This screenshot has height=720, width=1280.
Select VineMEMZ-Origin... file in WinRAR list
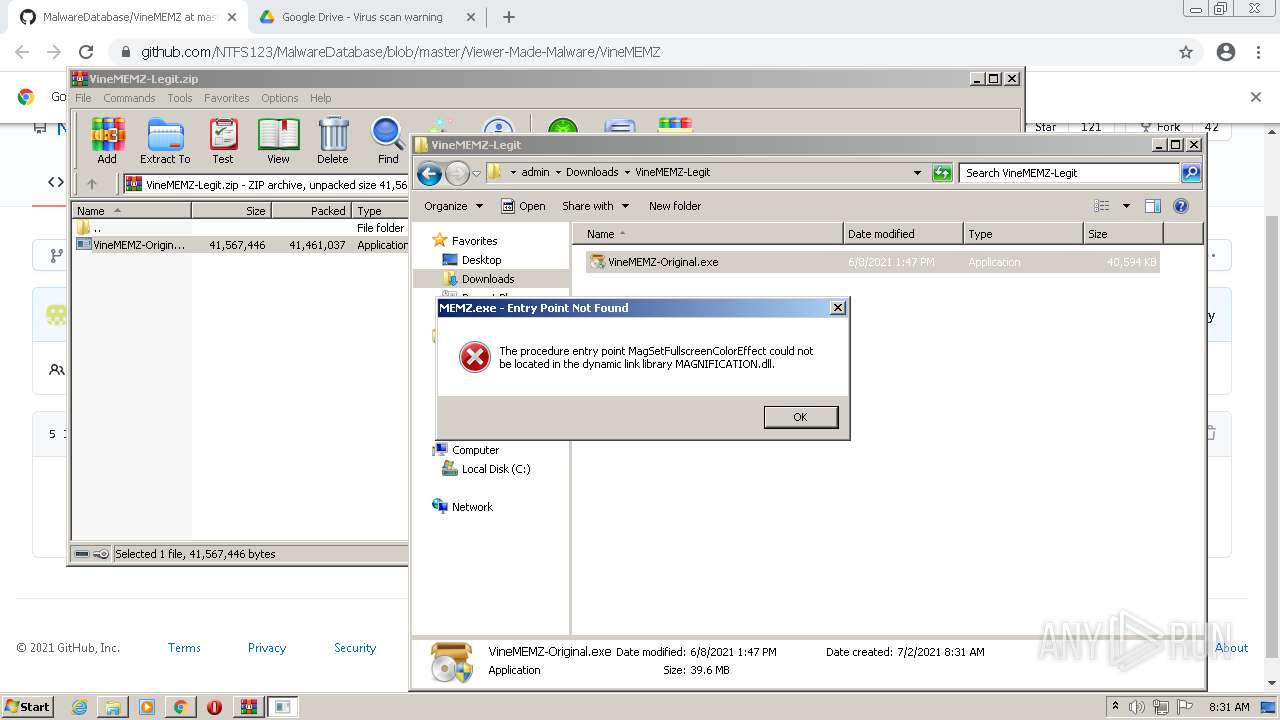pos(240,245)
